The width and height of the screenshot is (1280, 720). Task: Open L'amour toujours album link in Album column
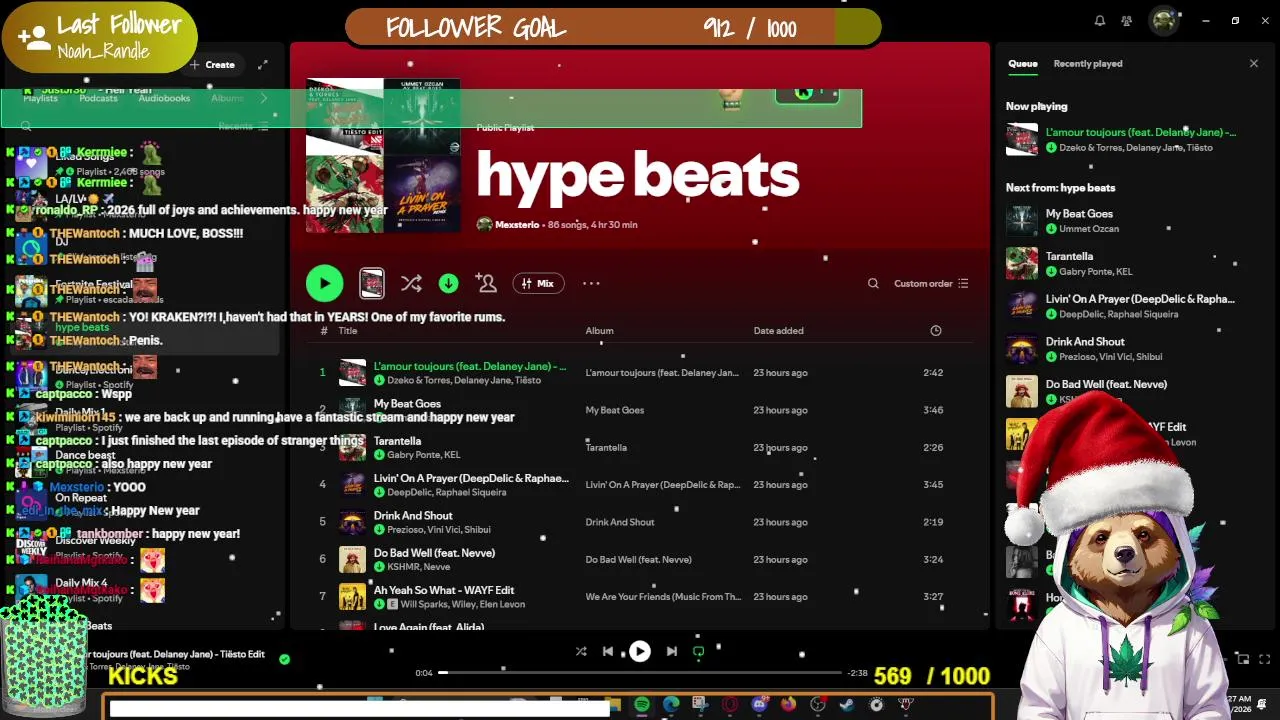tap(662, 373)
